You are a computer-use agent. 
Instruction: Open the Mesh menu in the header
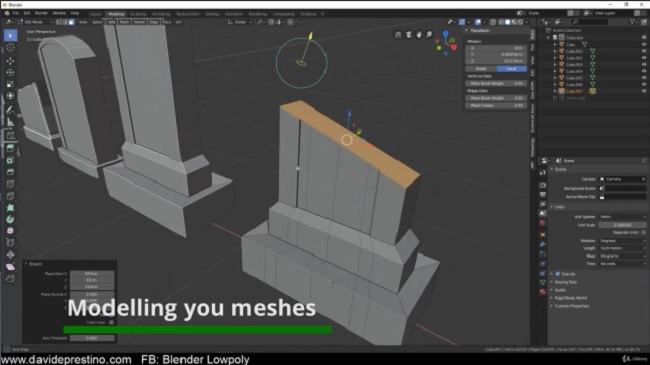(124, 22)
